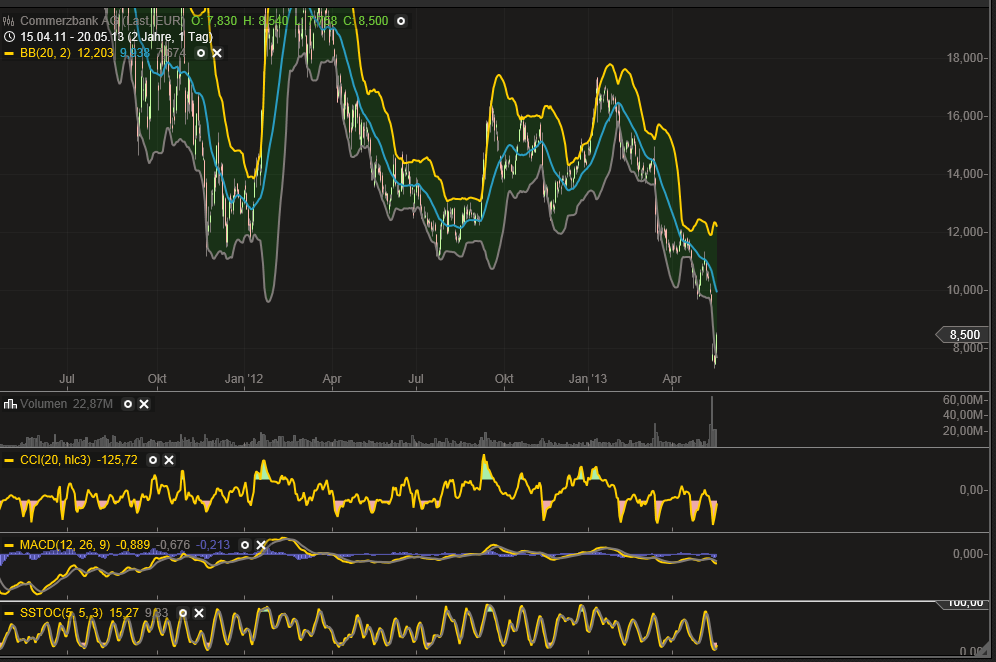Open SSTOC(5, 5, 3) settings circle
This screenshot has width=996, height=662.
(x=183, y=613)
